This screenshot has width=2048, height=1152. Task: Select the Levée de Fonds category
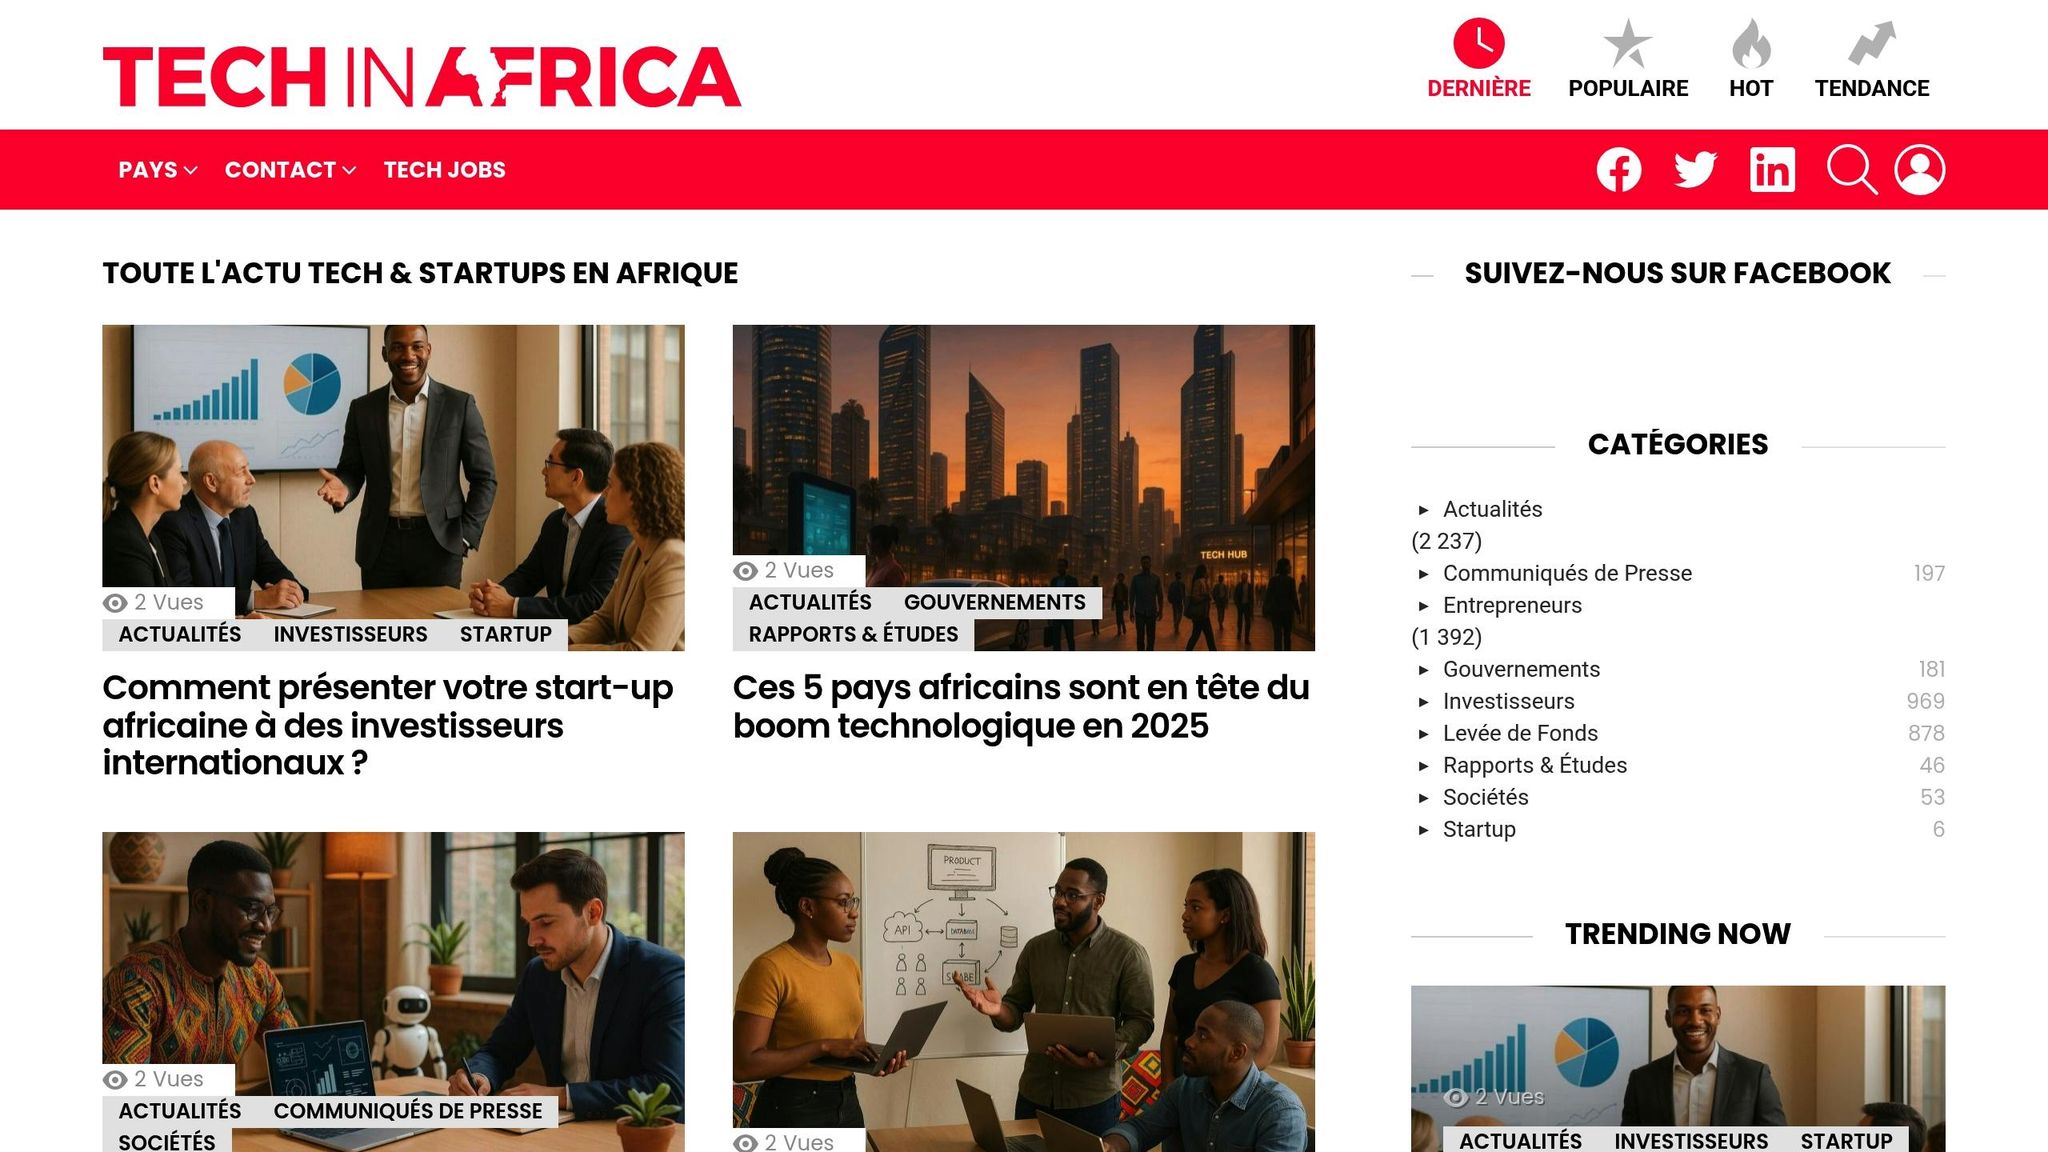point(1519,733)
